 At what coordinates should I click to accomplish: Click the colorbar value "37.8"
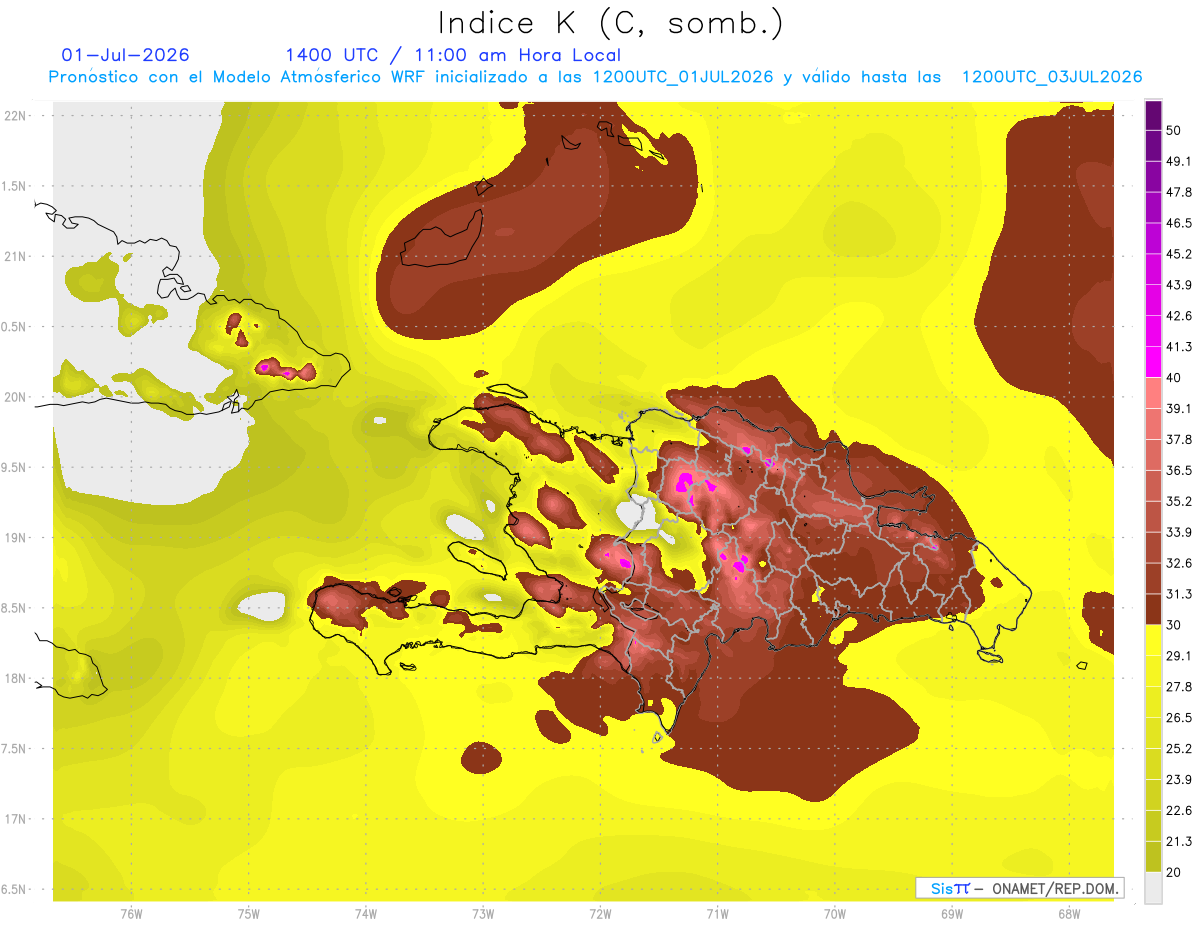tap(1179, 439)
